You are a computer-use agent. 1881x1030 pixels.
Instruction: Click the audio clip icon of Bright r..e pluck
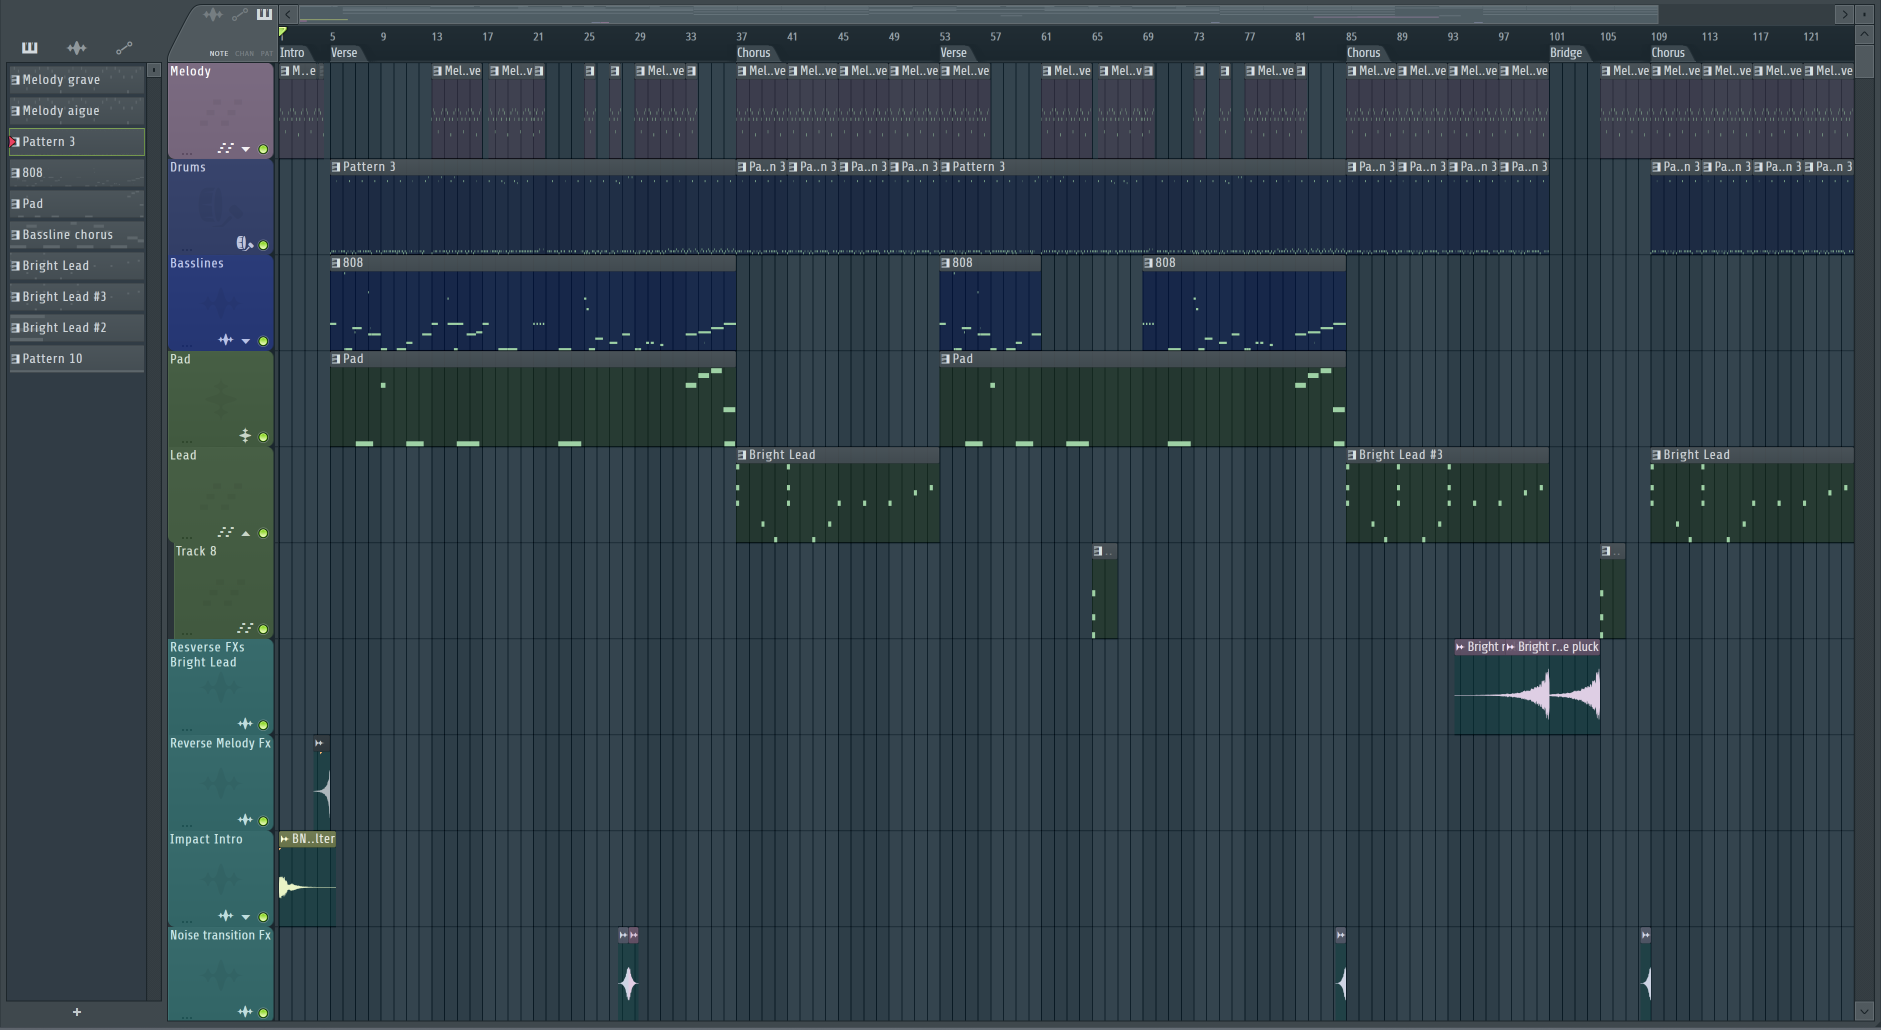coord(1511,647)
